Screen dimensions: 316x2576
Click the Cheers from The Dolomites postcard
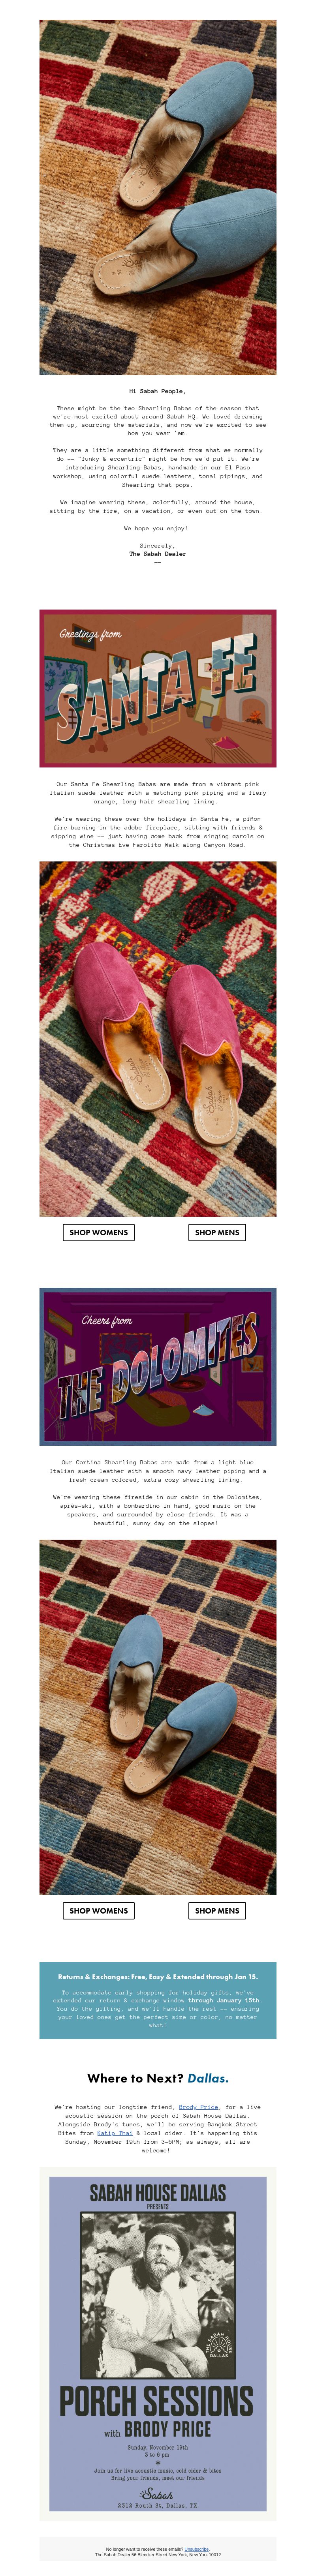click(x=158, y=1366)
